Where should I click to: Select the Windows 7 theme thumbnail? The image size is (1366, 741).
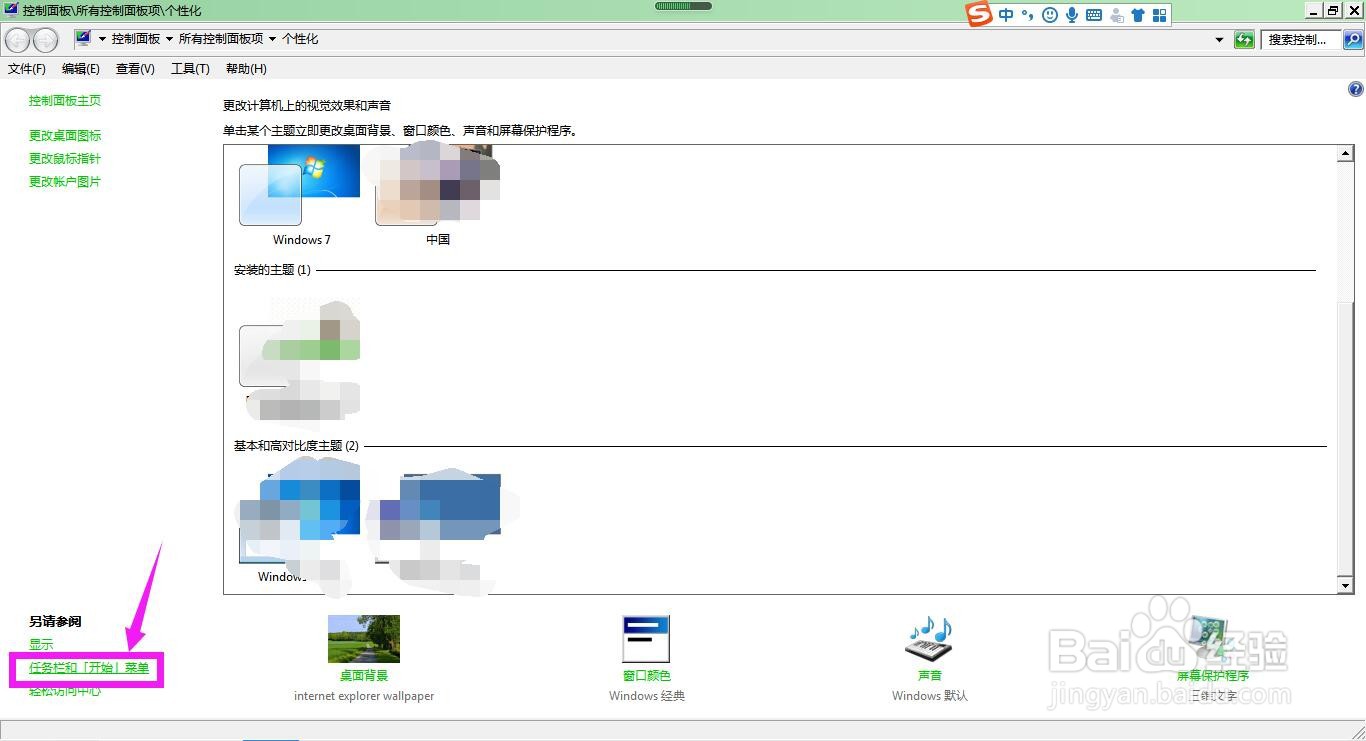pyautogui.click(x=300, y=186)
